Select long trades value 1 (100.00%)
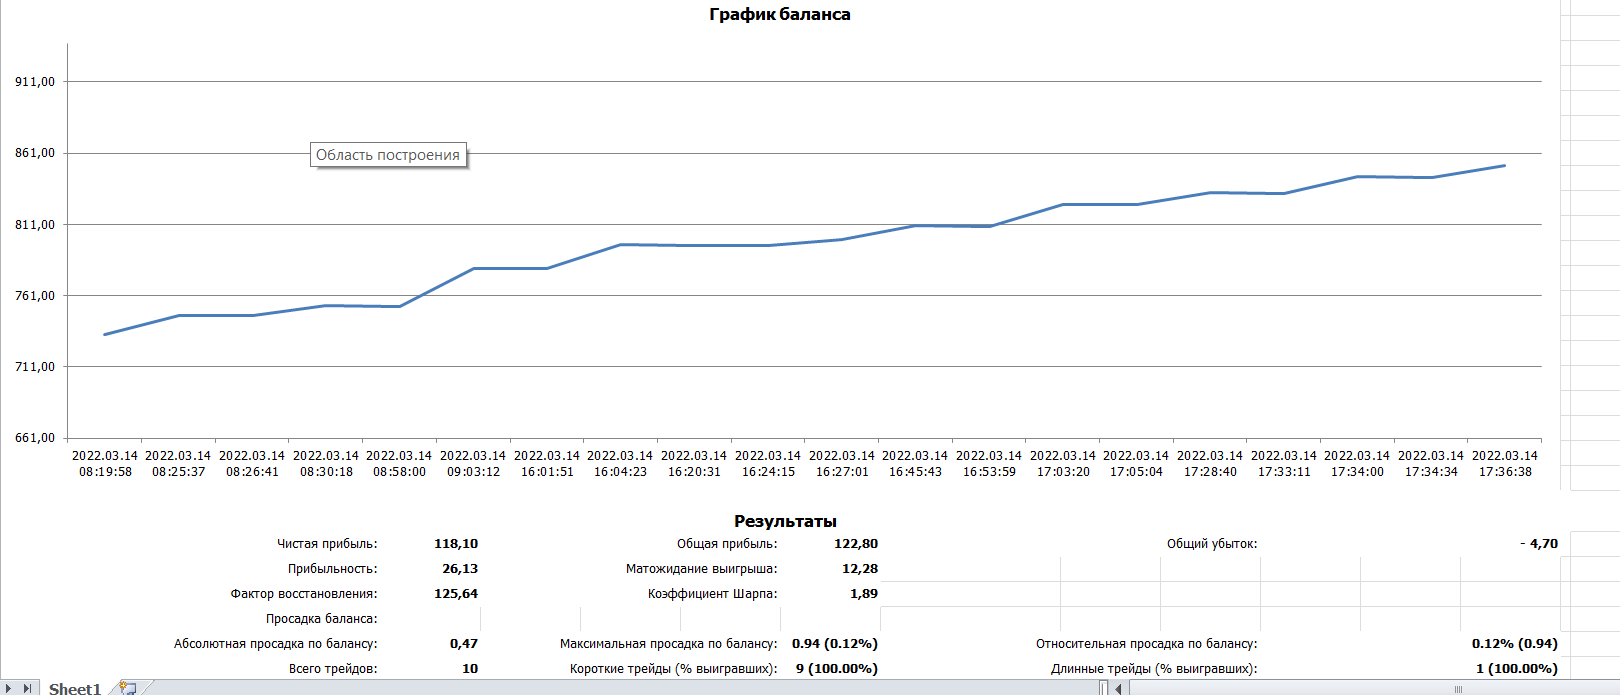 coord(1517,669)
